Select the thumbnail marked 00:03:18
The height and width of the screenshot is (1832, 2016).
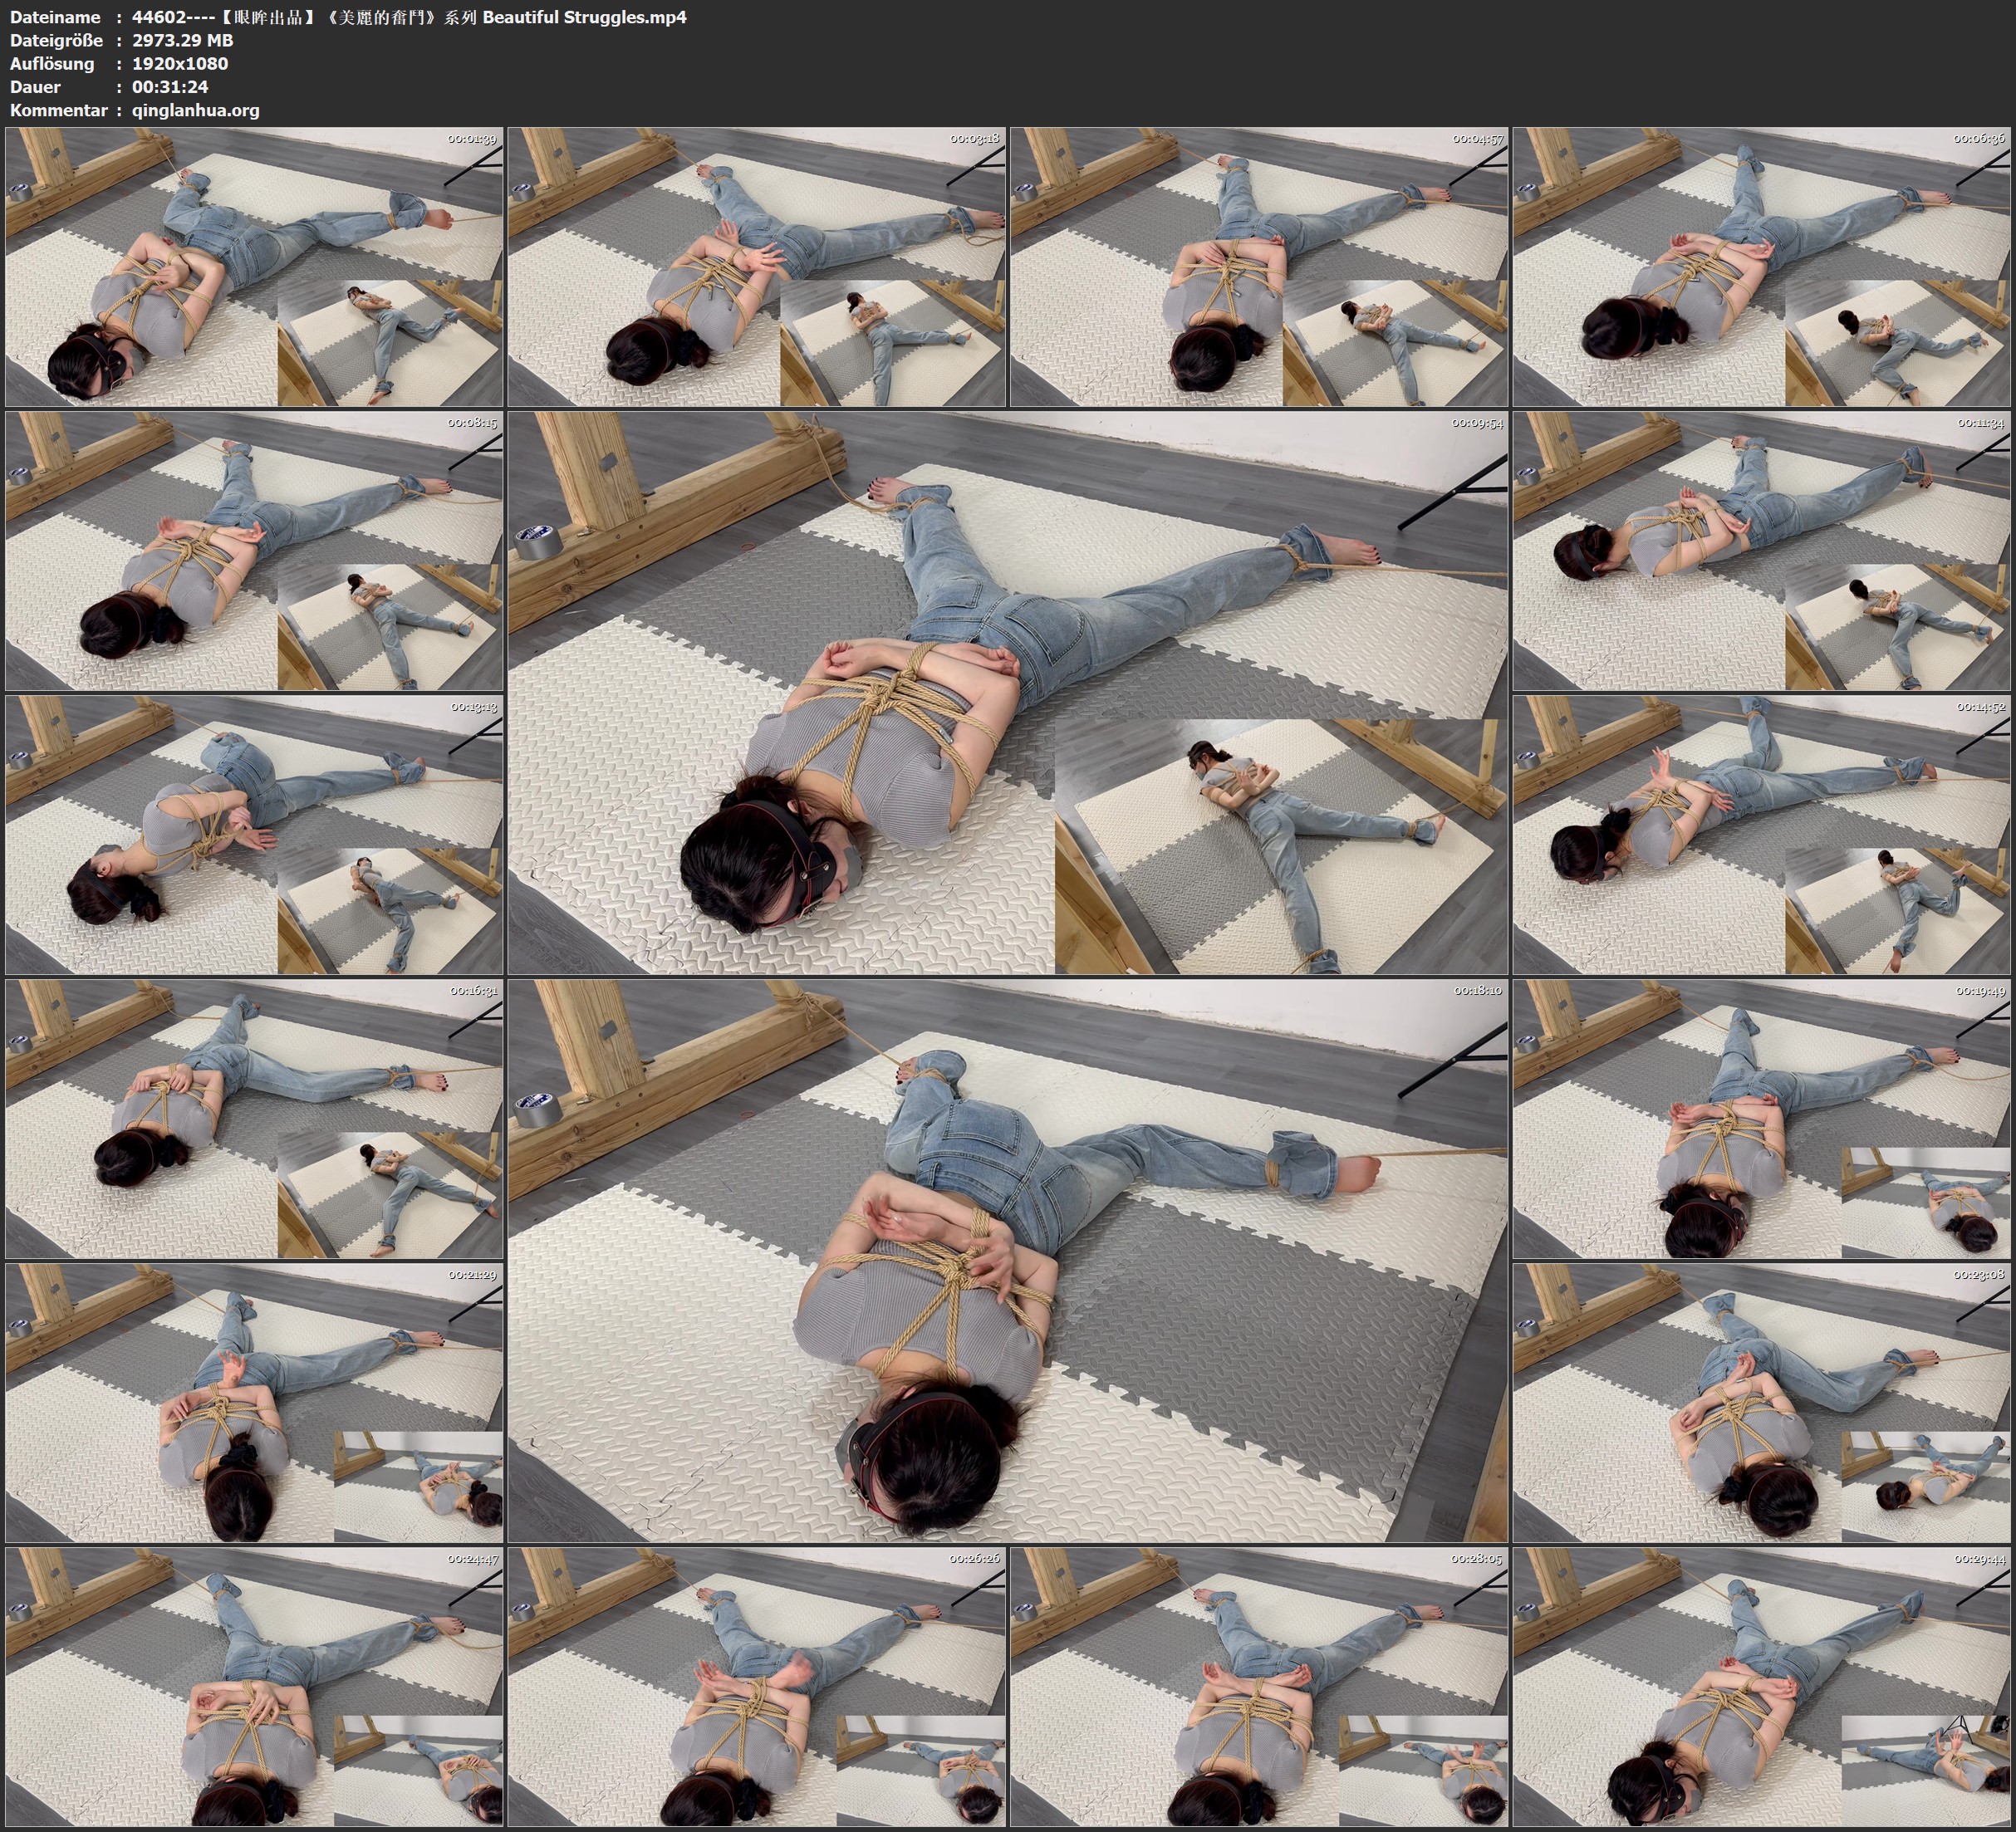coord(757,266)
